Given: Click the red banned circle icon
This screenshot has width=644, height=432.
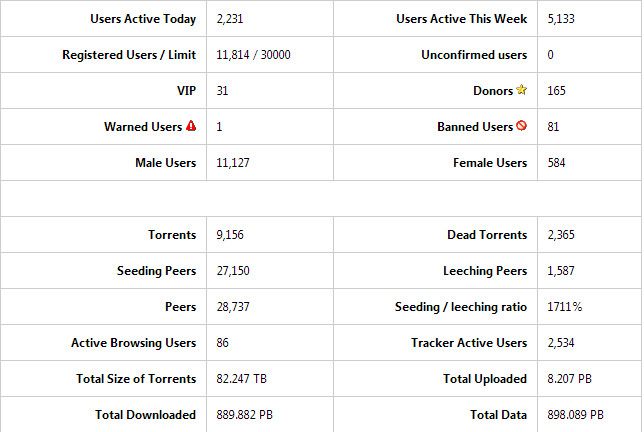Looking at the screenshot, I should (x=522, y=125).
